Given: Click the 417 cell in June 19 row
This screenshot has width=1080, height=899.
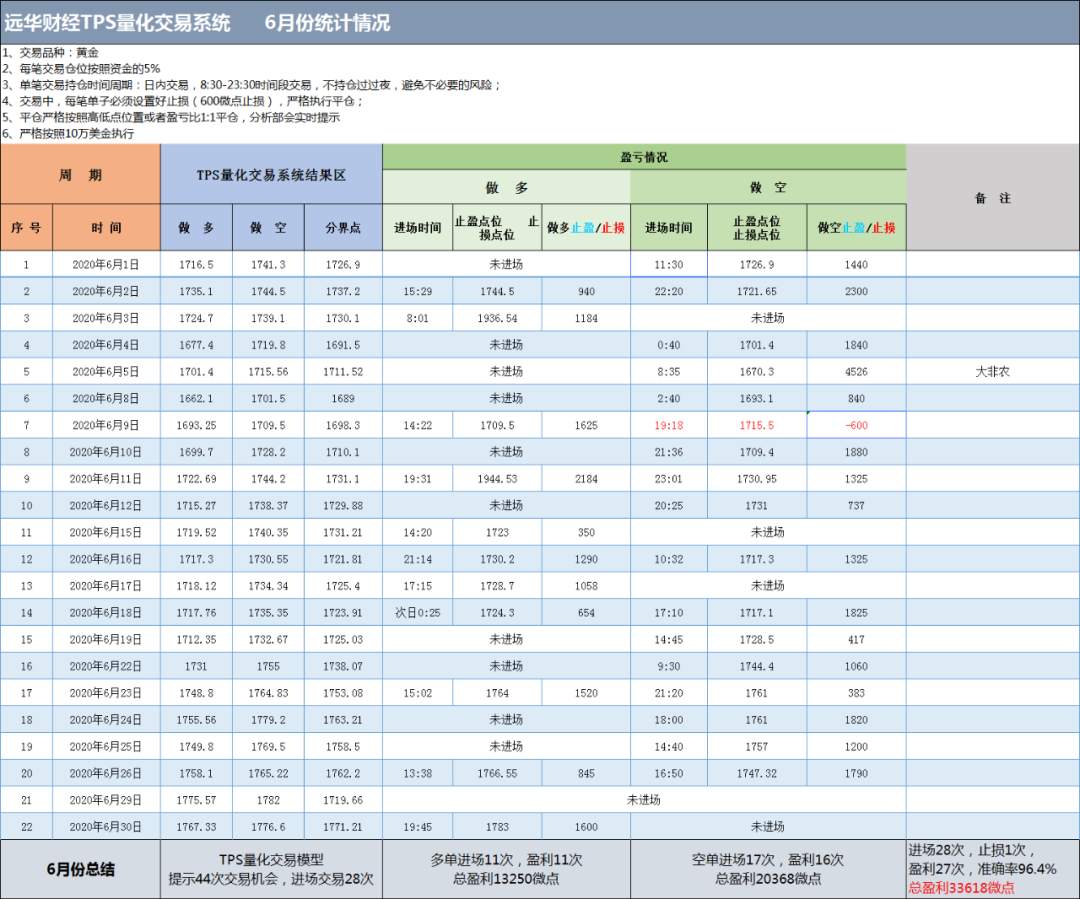Looking at the screenshot, I should [x=856, y=639].
